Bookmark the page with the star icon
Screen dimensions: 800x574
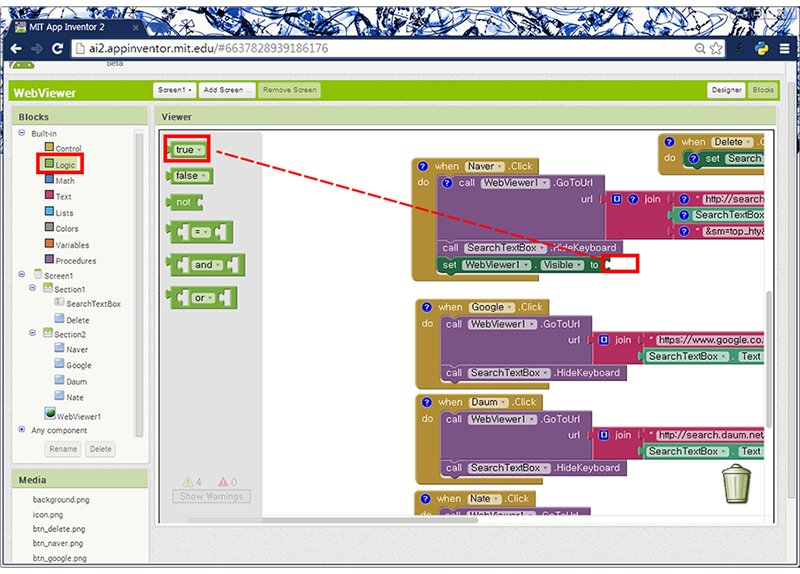[716, 48]
